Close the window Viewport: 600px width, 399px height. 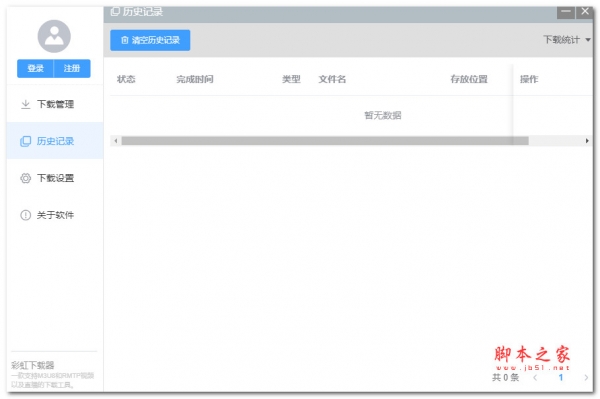tap(585, 12)
